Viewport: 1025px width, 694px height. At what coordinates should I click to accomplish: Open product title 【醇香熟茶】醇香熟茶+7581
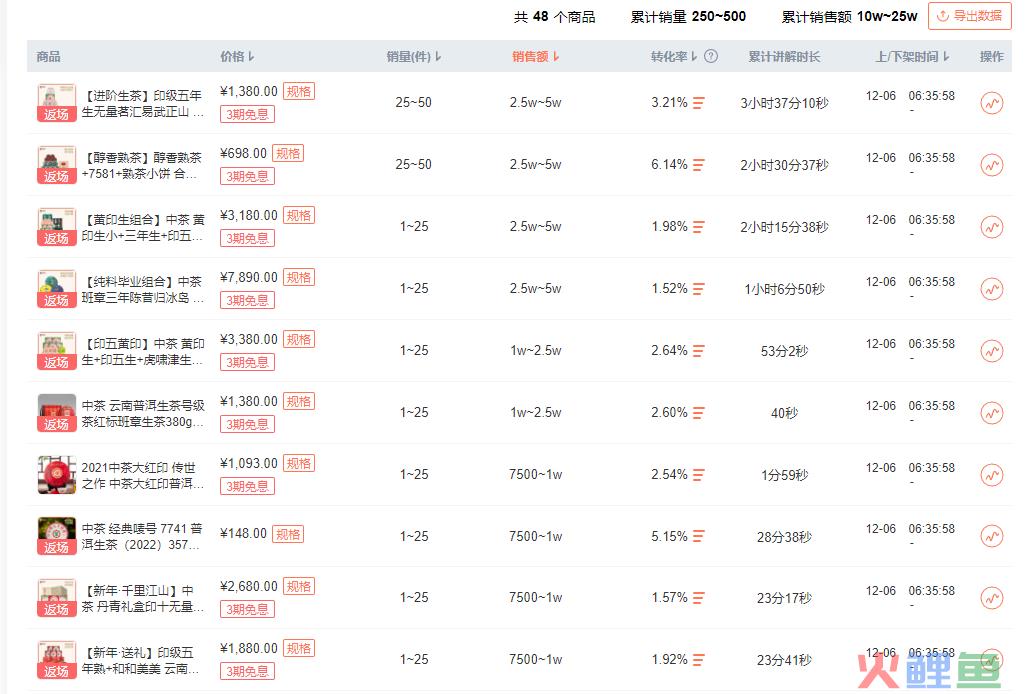click(x=143, y=165)
